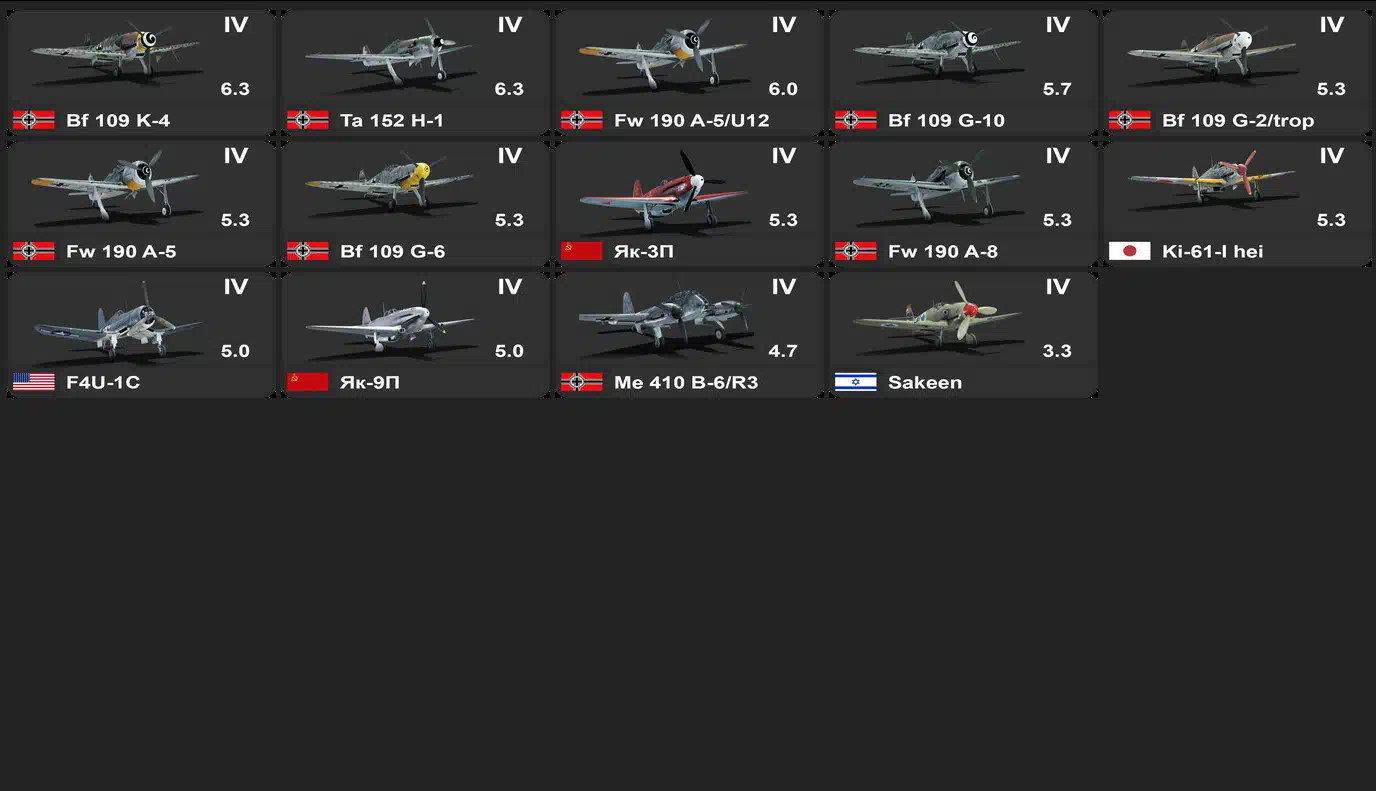
Task: Click the Israeli flag icon beside Sakeen
Action: [855, 382]
